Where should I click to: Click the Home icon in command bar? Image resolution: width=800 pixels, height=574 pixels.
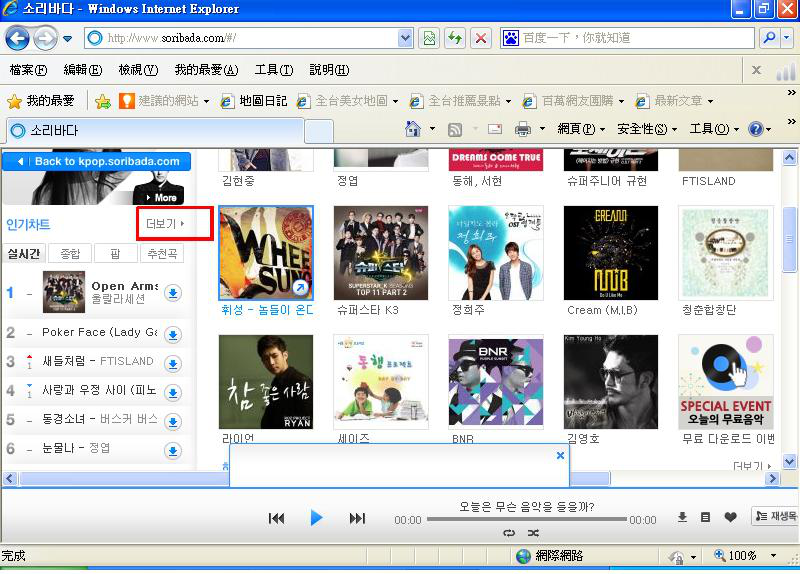[x=413, y=129]
